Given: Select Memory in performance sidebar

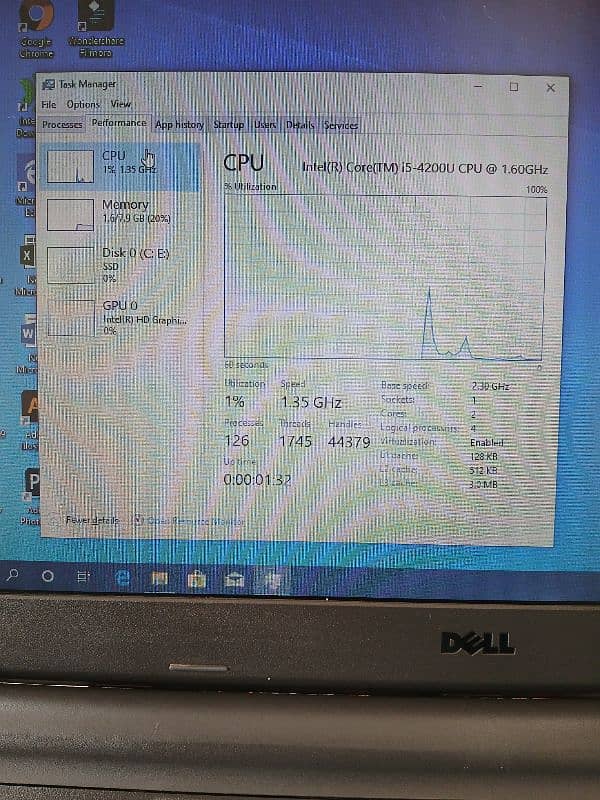Looking at the screenshot, I should [120, 215].
